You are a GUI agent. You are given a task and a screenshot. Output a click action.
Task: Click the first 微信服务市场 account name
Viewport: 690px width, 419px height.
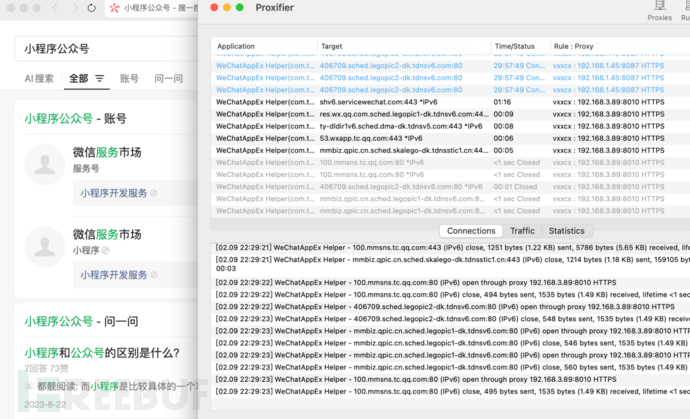[x=107, y=152]
